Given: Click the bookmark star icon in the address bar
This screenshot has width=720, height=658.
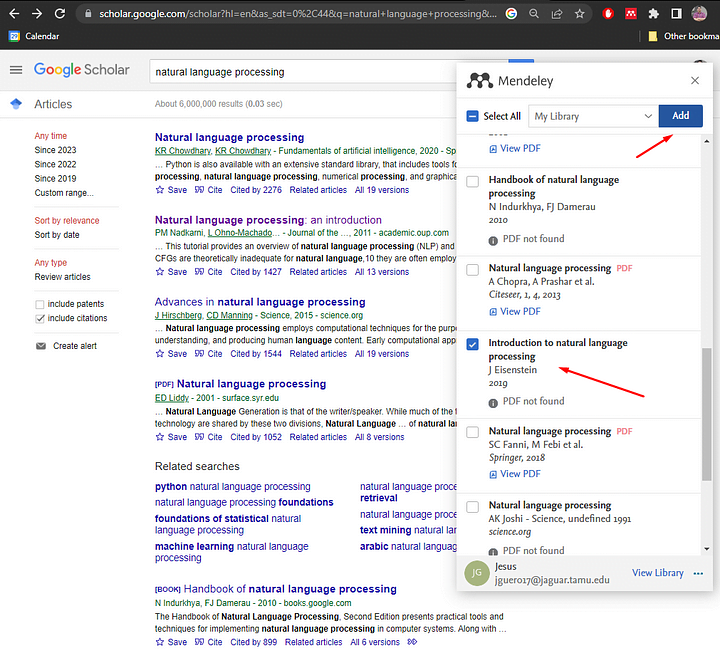Looking at the screenshot, I should [x=578, y=14].
